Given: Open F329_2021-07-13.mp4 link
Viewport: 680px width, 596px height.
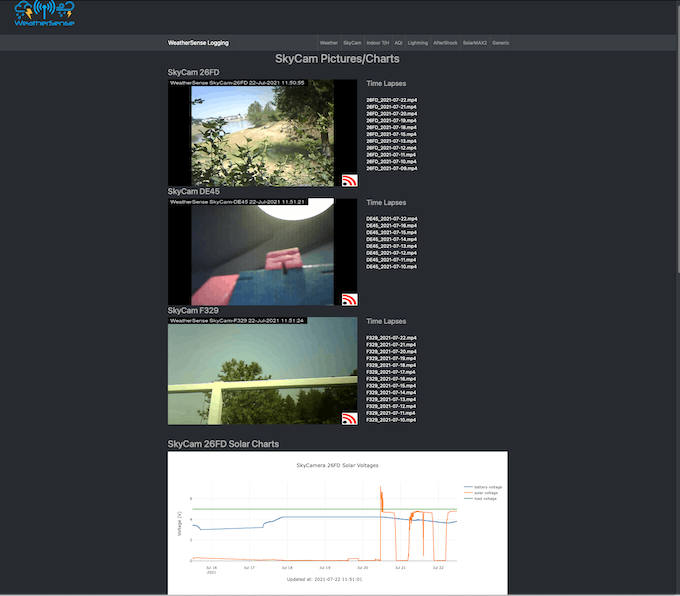Looking at the screenshot, I should tap(391, 400).
